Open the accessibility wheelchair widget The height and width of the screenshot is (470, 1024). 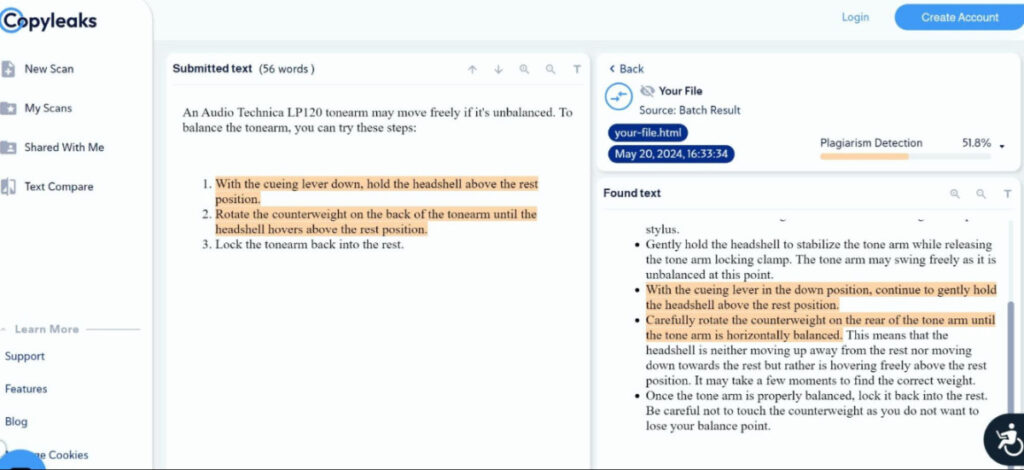pos(1007,439)
